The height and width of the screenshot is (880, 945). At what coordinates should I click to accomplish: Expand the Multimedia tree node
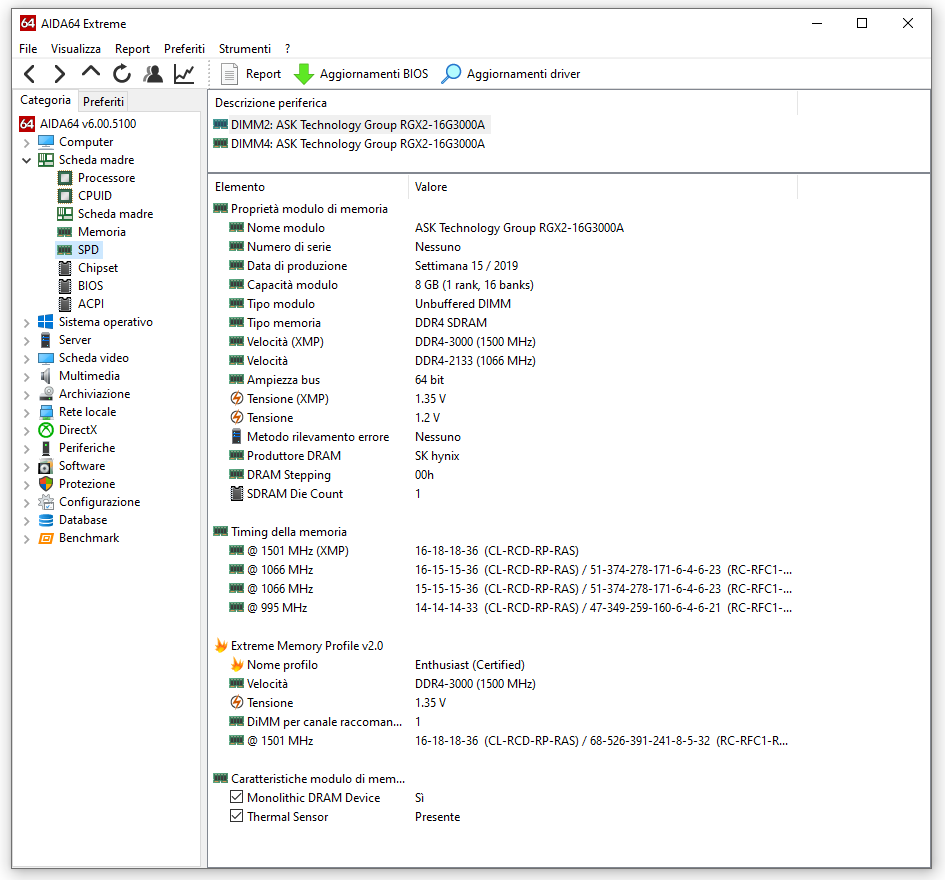(x=27, y=377)
